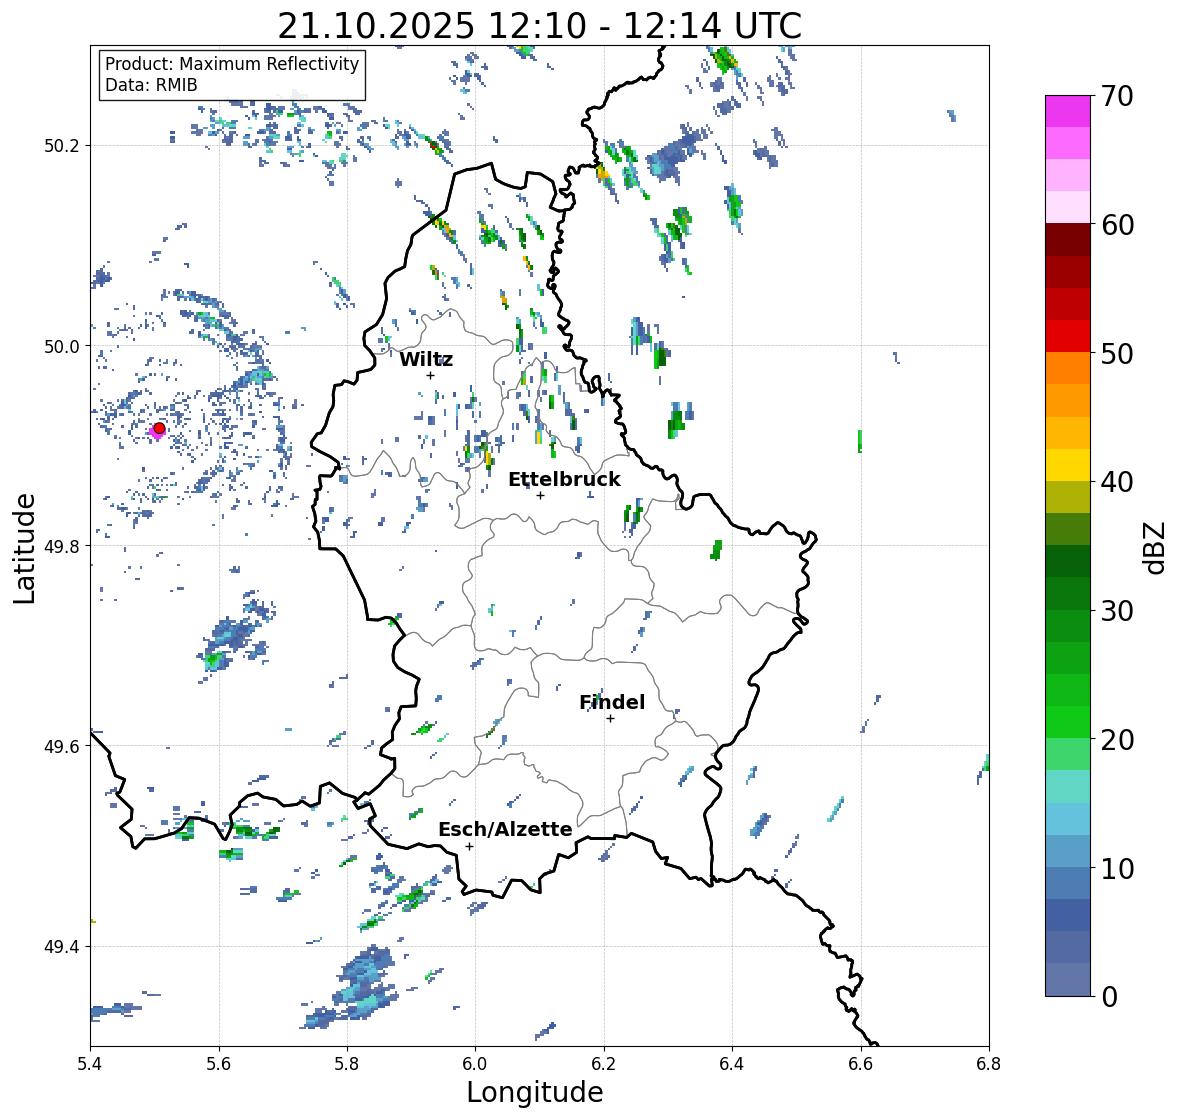The image size is (1179, 1117).
Task: Click the 60 tick on colorbar
Action: pos(1117,225)
